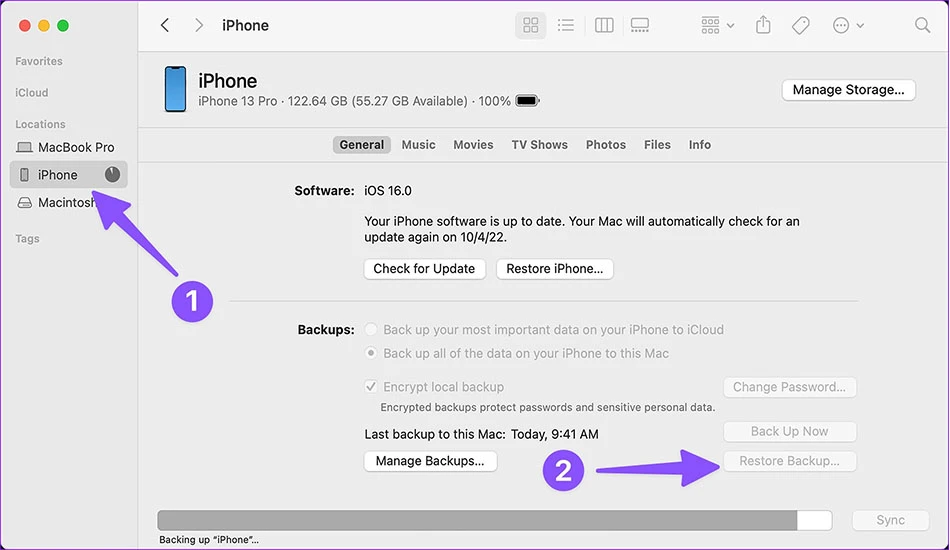Click the iPhone device image
This screenshot has width=950, height=550.
[x=176, y=89]
